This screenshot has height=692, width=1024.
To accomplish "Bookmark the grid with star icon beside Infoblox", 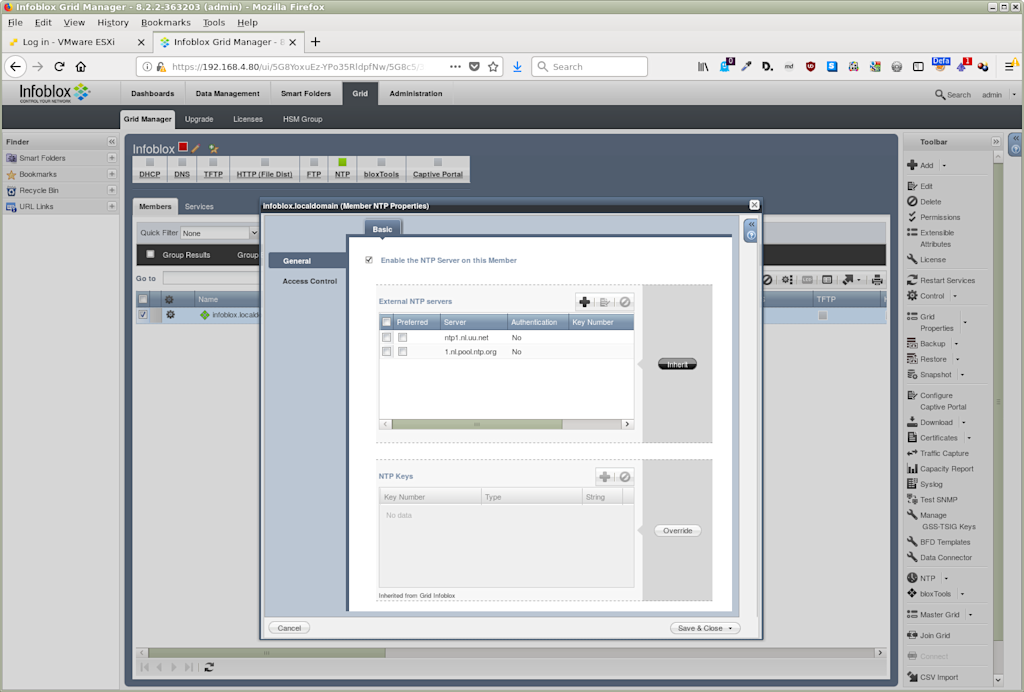I will click(214, 149).
